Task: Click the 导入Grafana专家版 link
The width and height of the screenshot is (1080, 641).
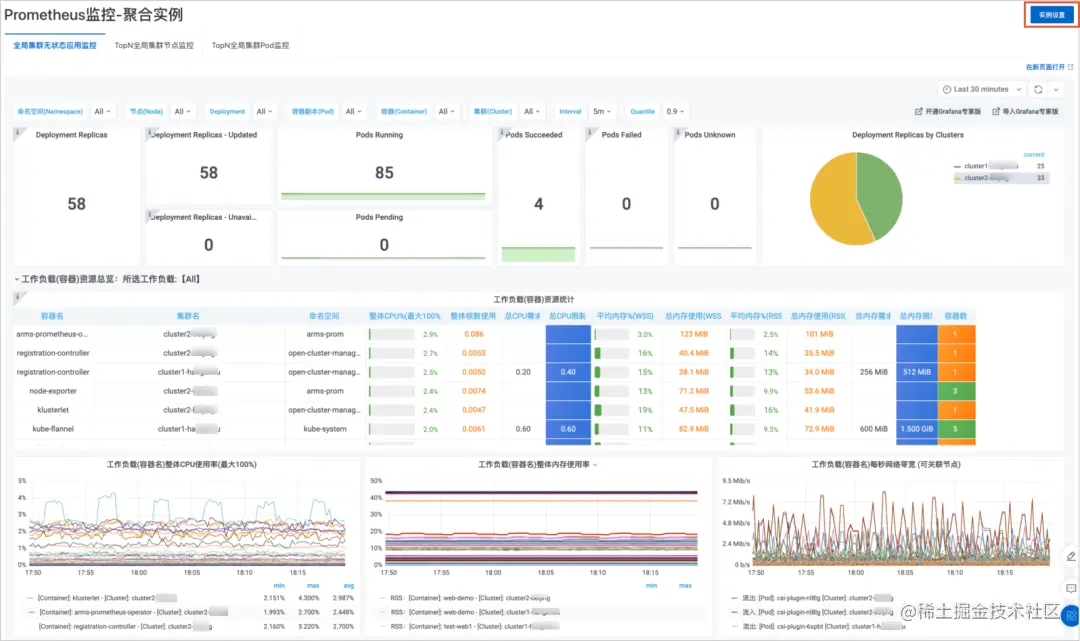Action: click(x=1025, y=112)
